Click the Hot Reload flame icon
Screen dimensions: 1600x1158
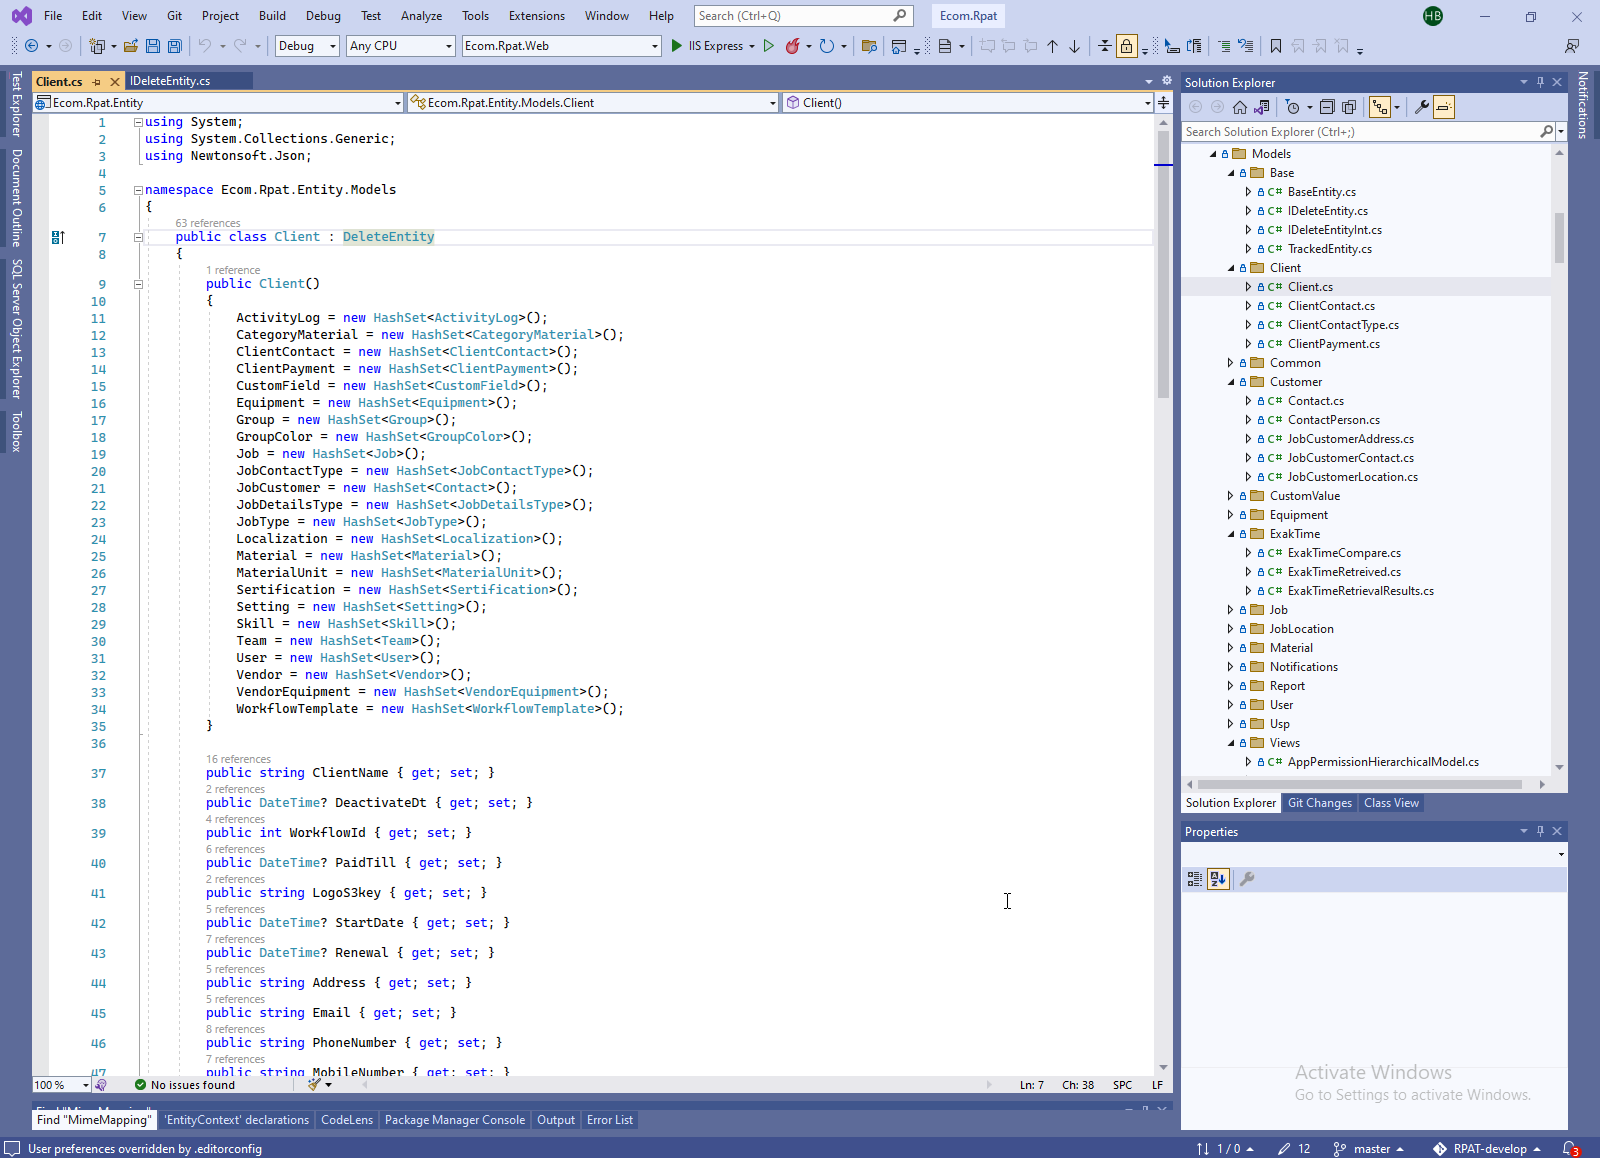click(x=793, y=46)
